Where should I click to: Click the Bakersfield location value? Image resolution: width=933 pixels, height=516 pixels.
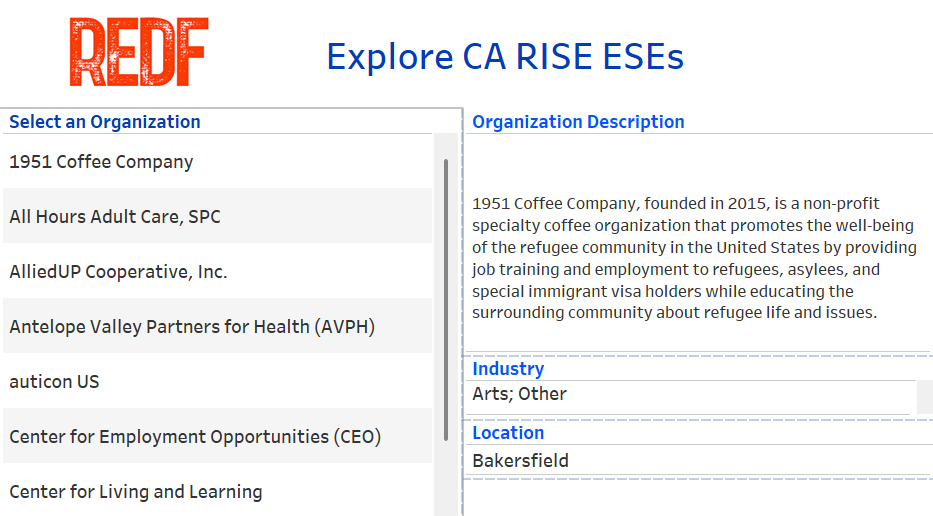[x=520, y=461]
